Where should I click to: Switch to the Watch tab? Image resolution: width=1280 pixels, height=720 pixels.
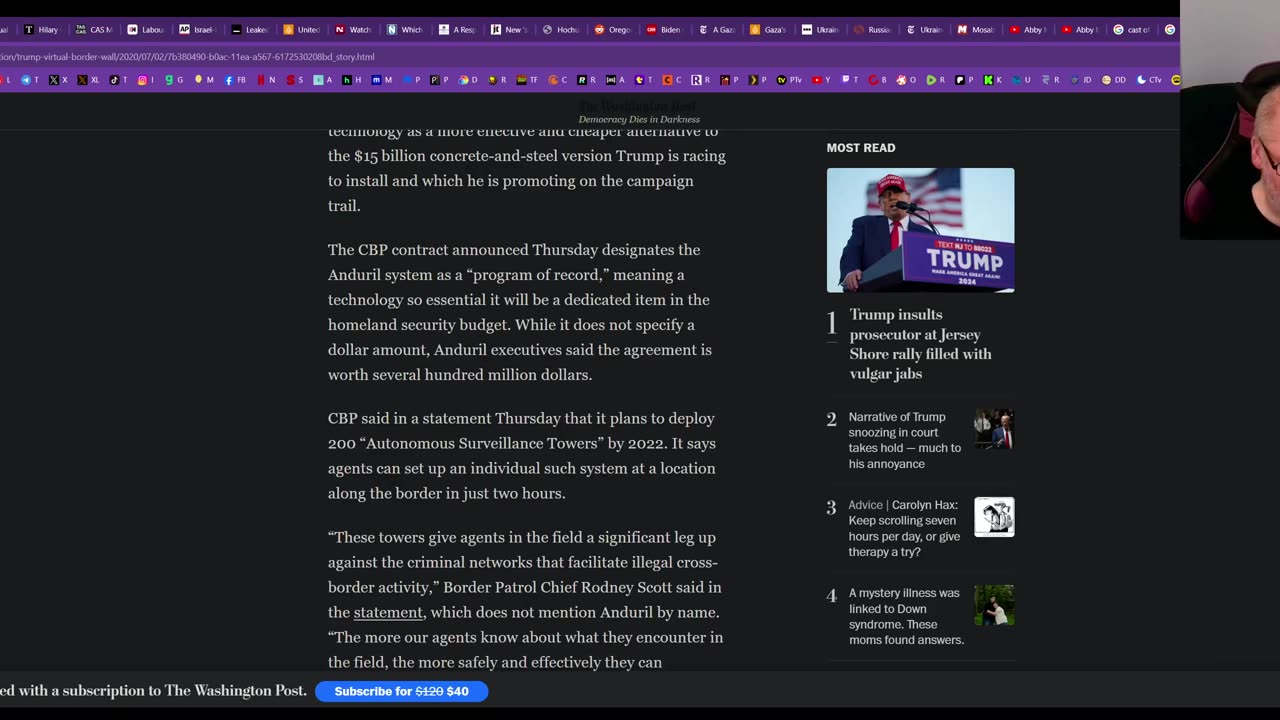(354, 30)
